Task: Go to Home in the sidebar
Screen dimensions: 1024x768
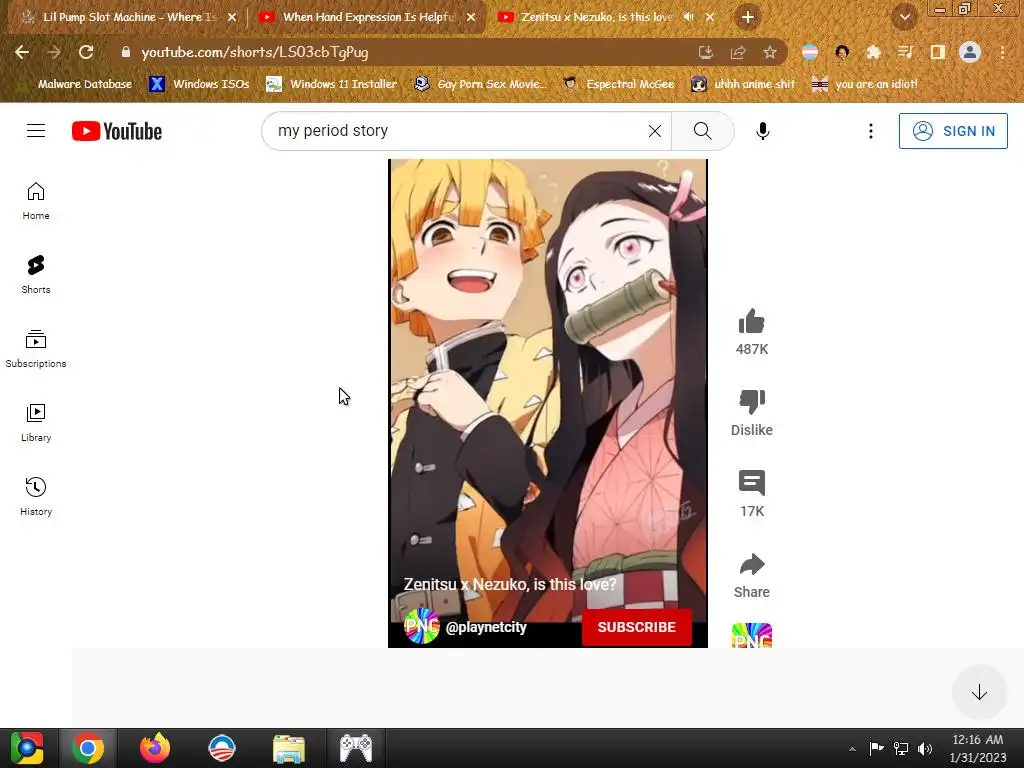Action: tap(36, 201)
